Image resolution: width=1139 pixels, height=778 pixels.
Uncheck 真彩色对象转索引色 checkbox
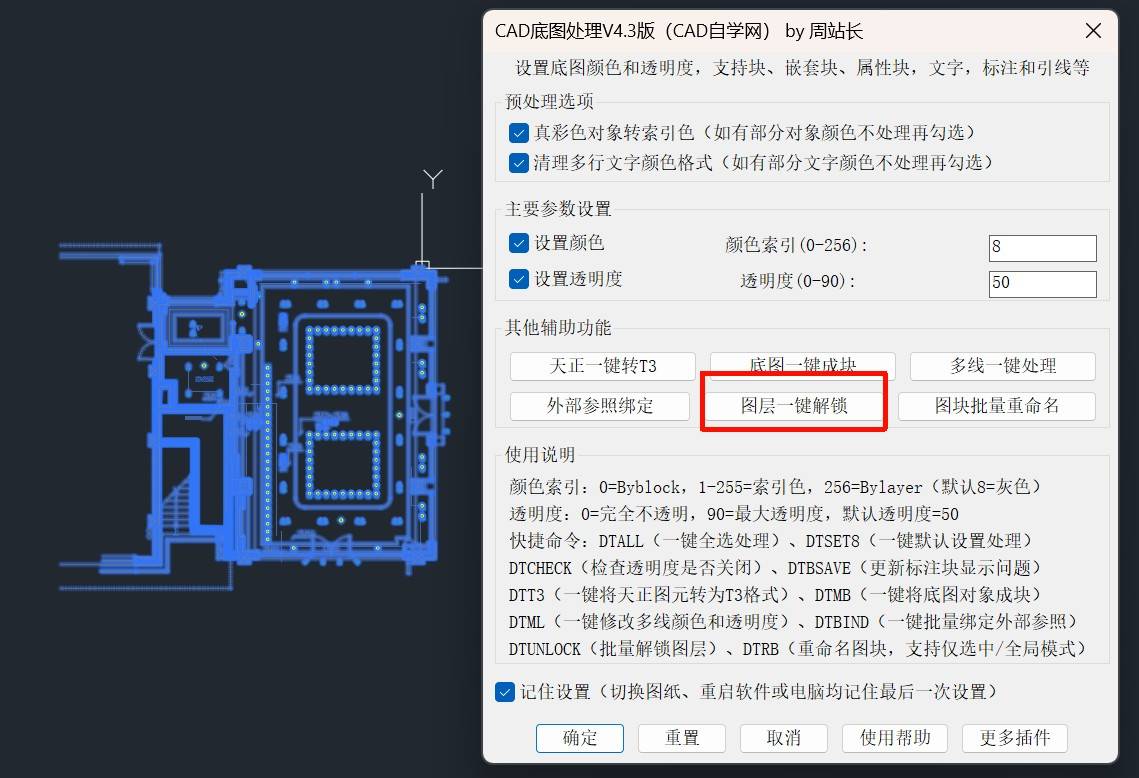[519, 133]
